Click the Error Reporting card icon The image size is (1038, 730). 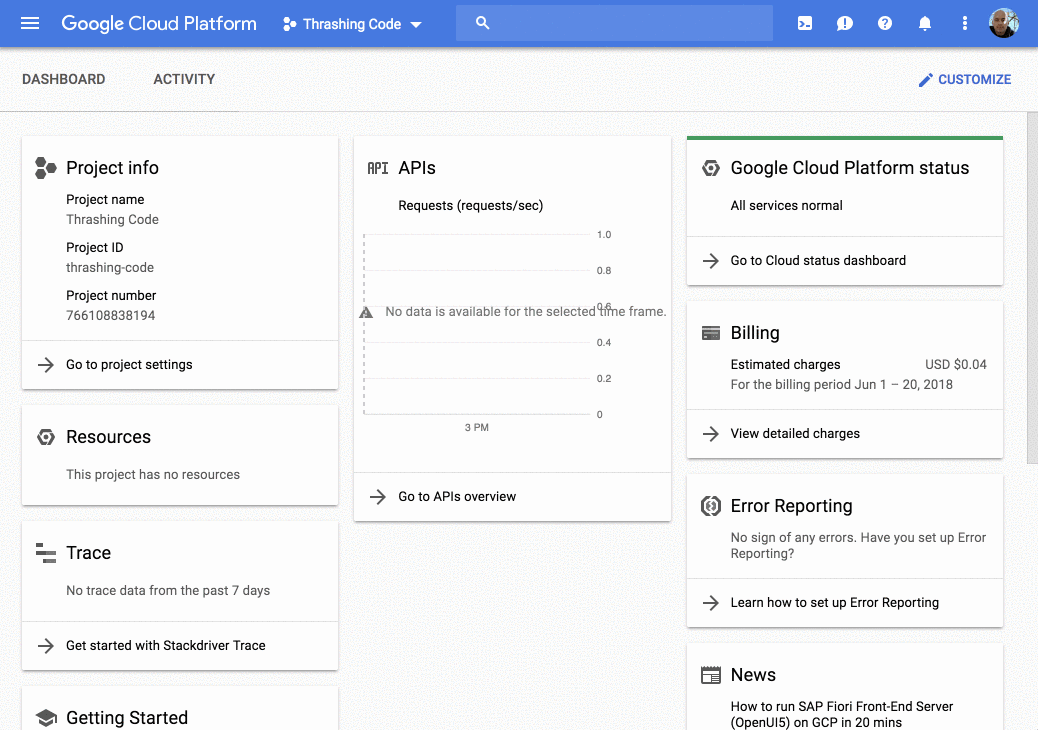click(711, 506)
